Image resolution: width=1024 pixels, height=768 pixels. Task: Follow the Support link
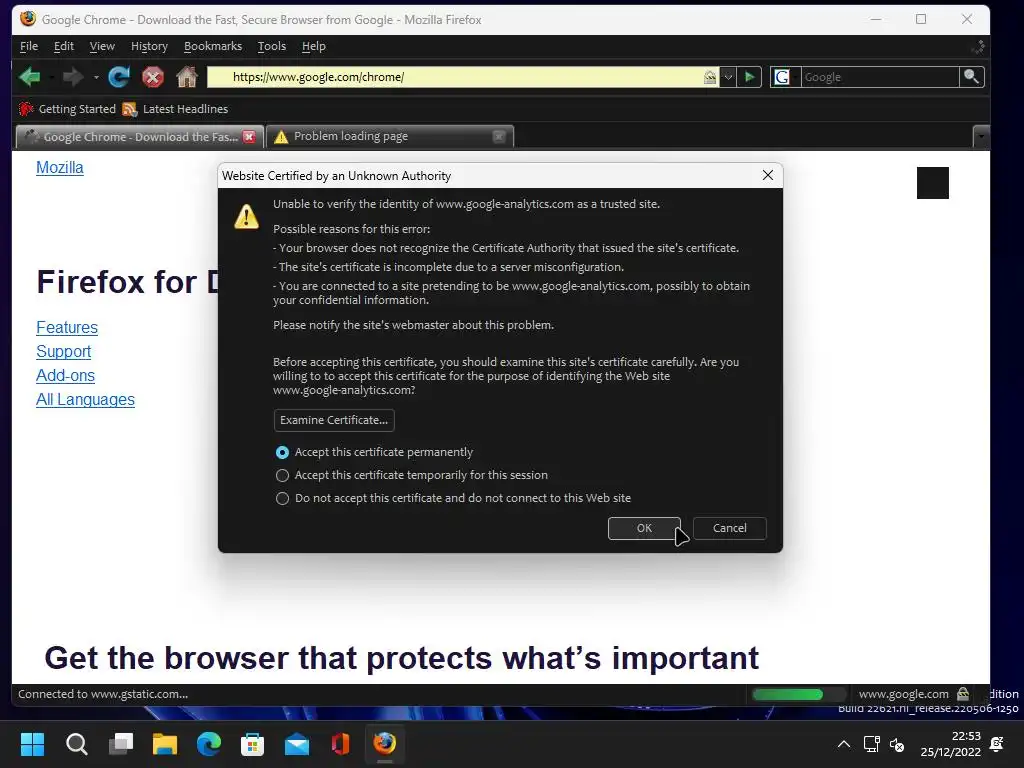pos(63,351)
